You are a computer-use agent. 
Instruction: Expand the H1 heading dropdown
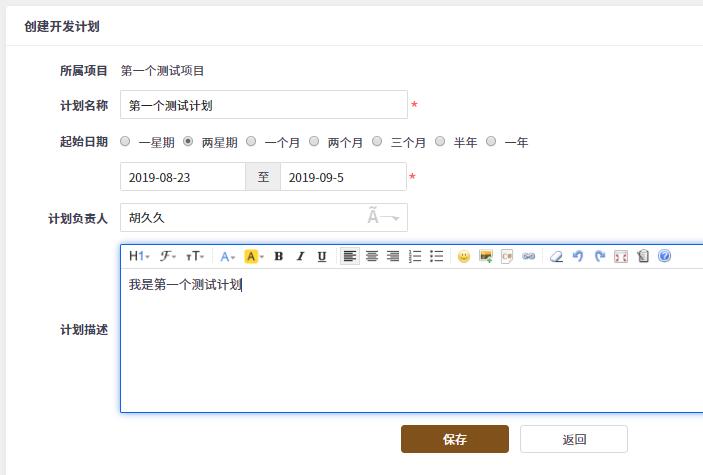coord(139,257)
